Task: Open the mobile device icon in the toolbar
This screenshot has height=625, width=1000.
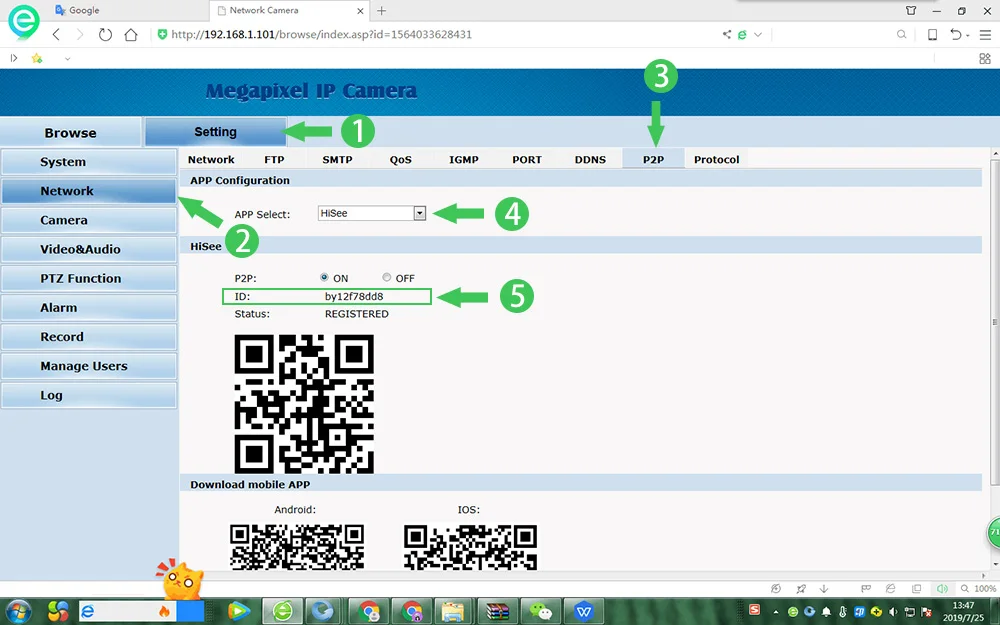Action: [932, 34]
